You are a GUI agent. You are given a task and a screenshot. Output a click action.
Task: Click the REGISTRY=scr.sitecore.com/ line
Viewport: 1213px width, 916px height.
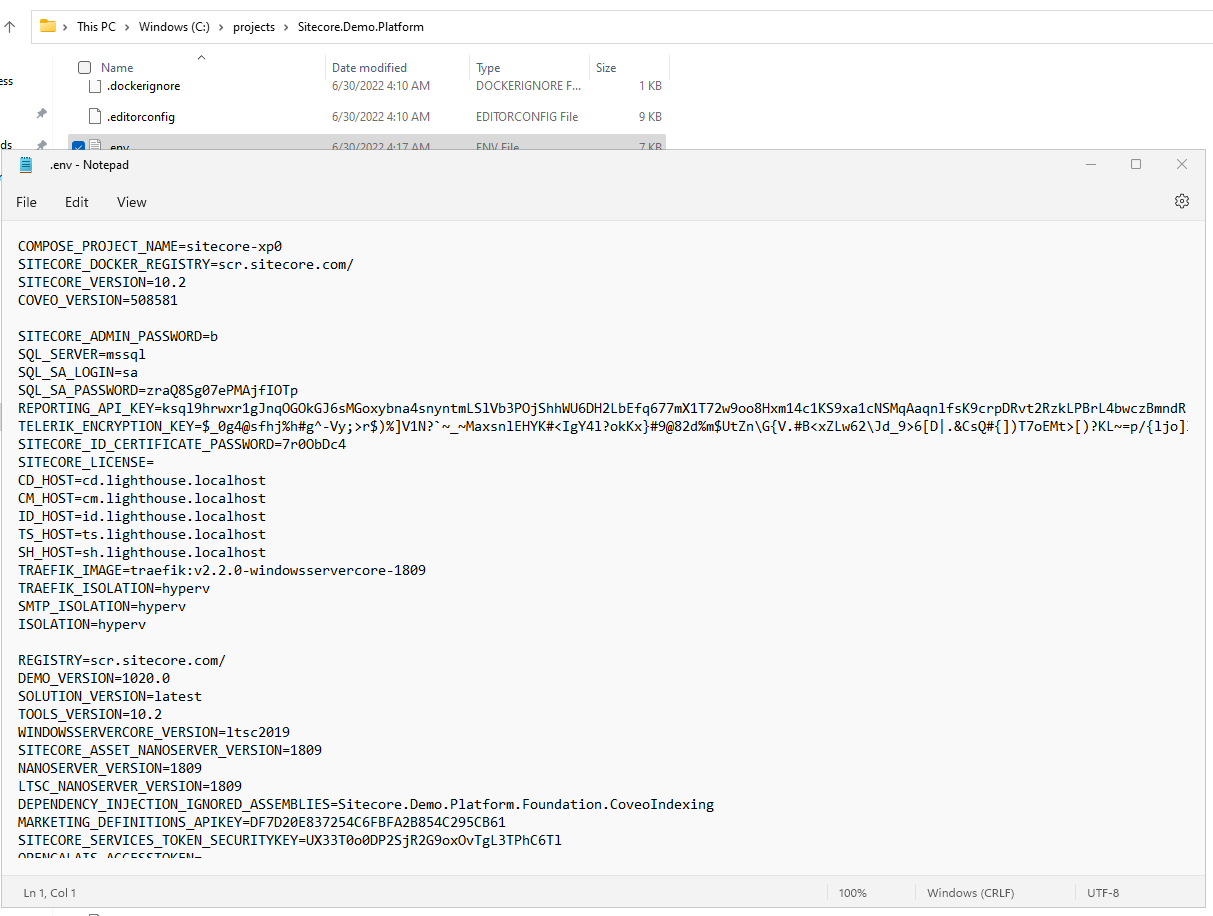coord(122,660)
